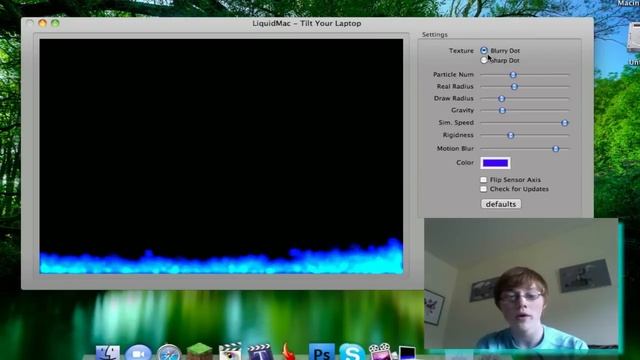Launch Minecraft grass block icon
The width and height of the screenshot is (640, 360).
(200, 352)
